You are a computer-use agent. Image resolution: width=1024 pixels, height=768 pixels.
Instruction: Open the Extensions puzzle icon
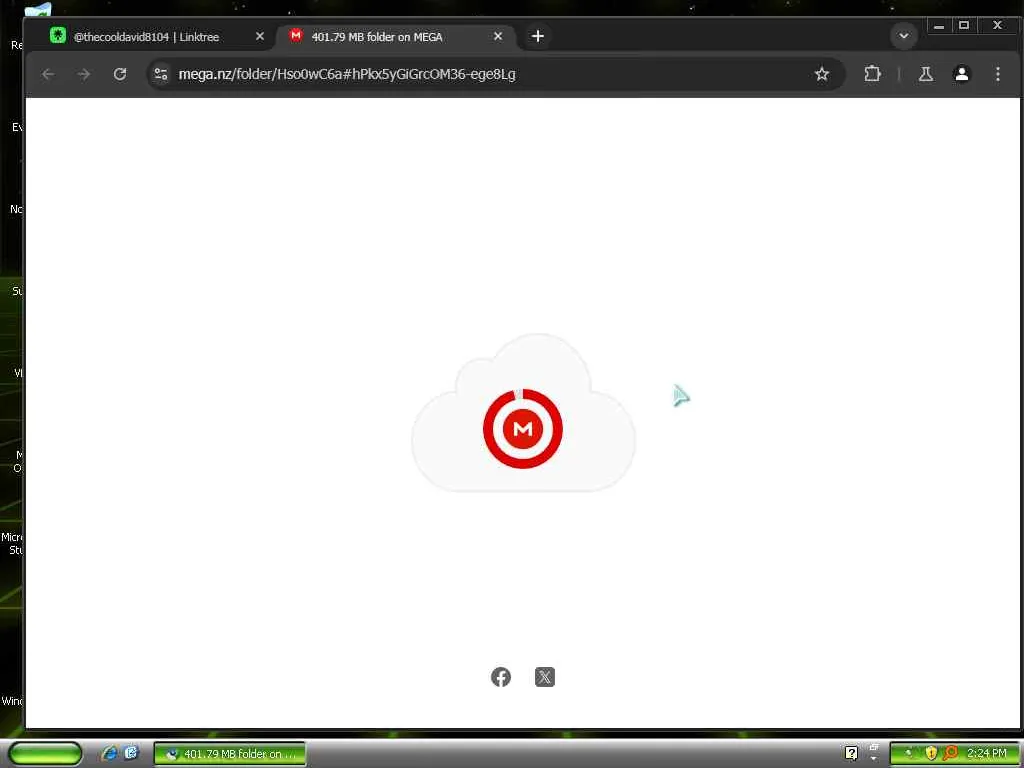(872, 74)
